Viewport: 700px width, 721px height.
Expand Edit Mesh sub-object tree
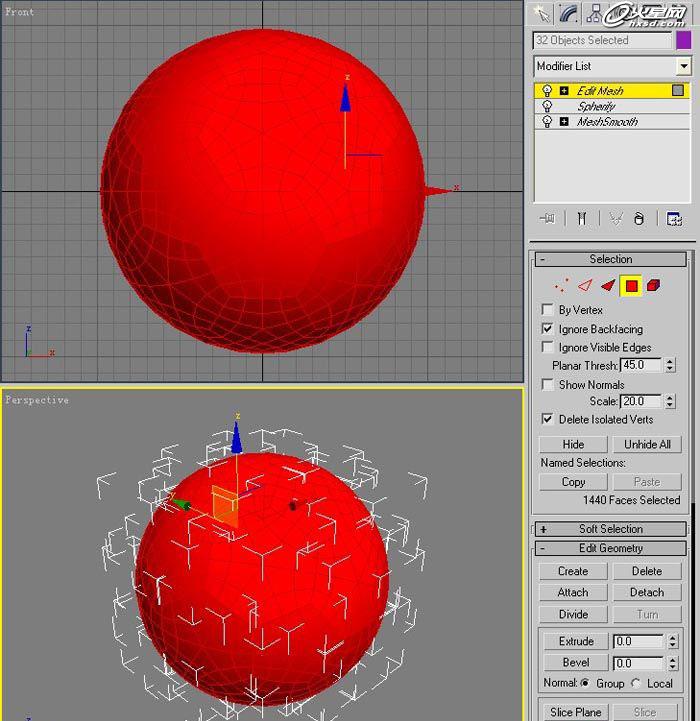point(564,91)
